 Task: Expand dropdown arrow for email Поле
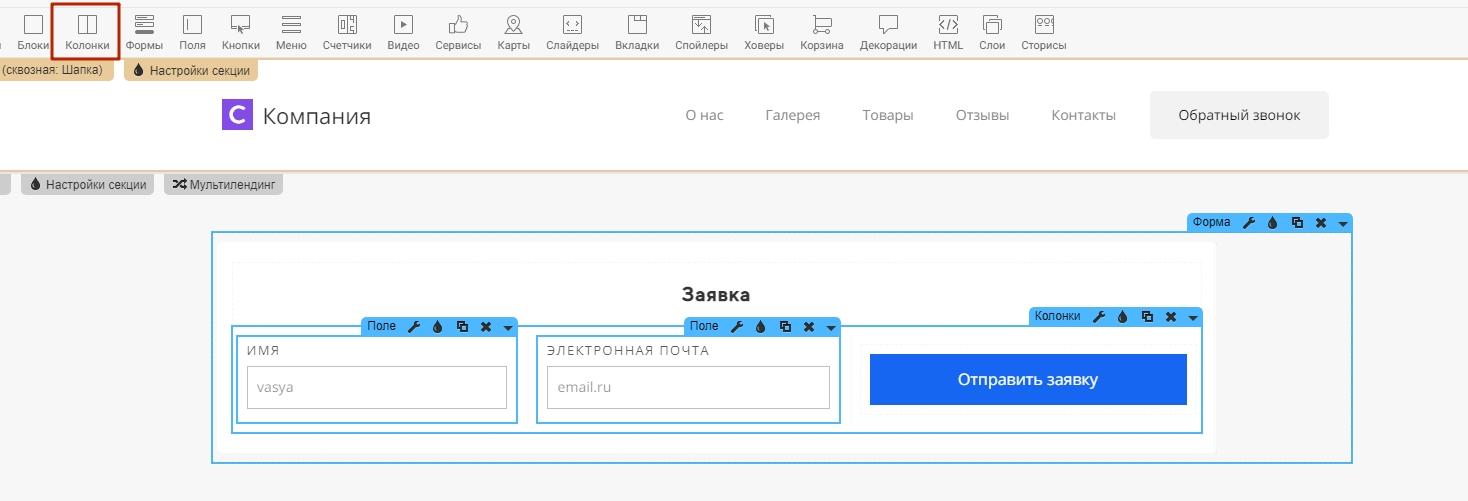pos(831,327)
